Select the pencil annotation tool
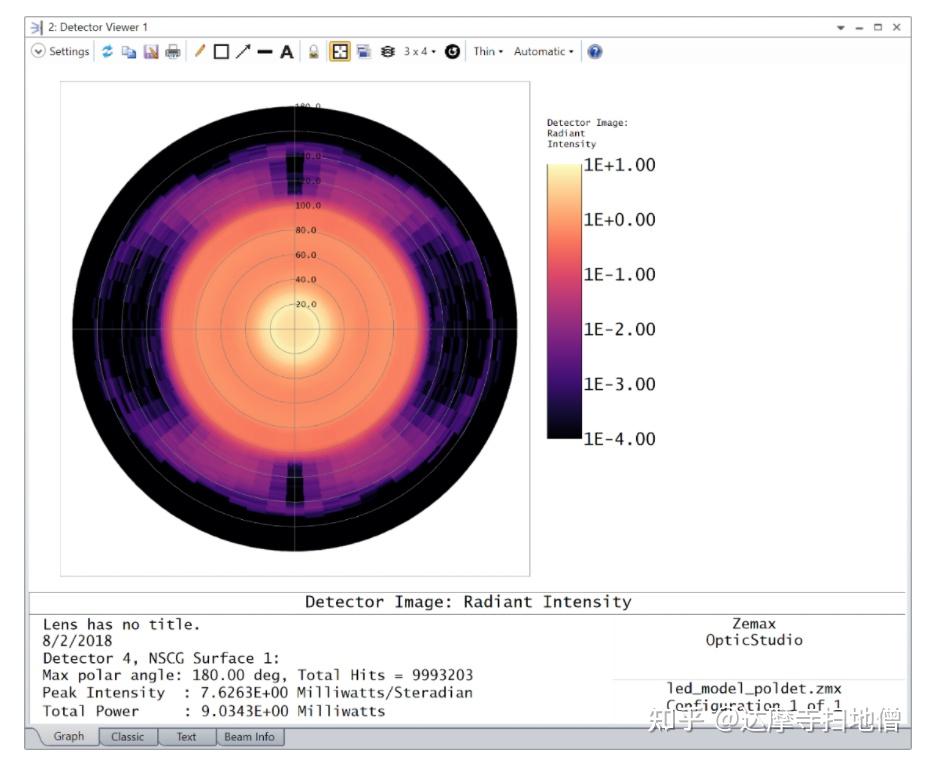 [200, 51]
